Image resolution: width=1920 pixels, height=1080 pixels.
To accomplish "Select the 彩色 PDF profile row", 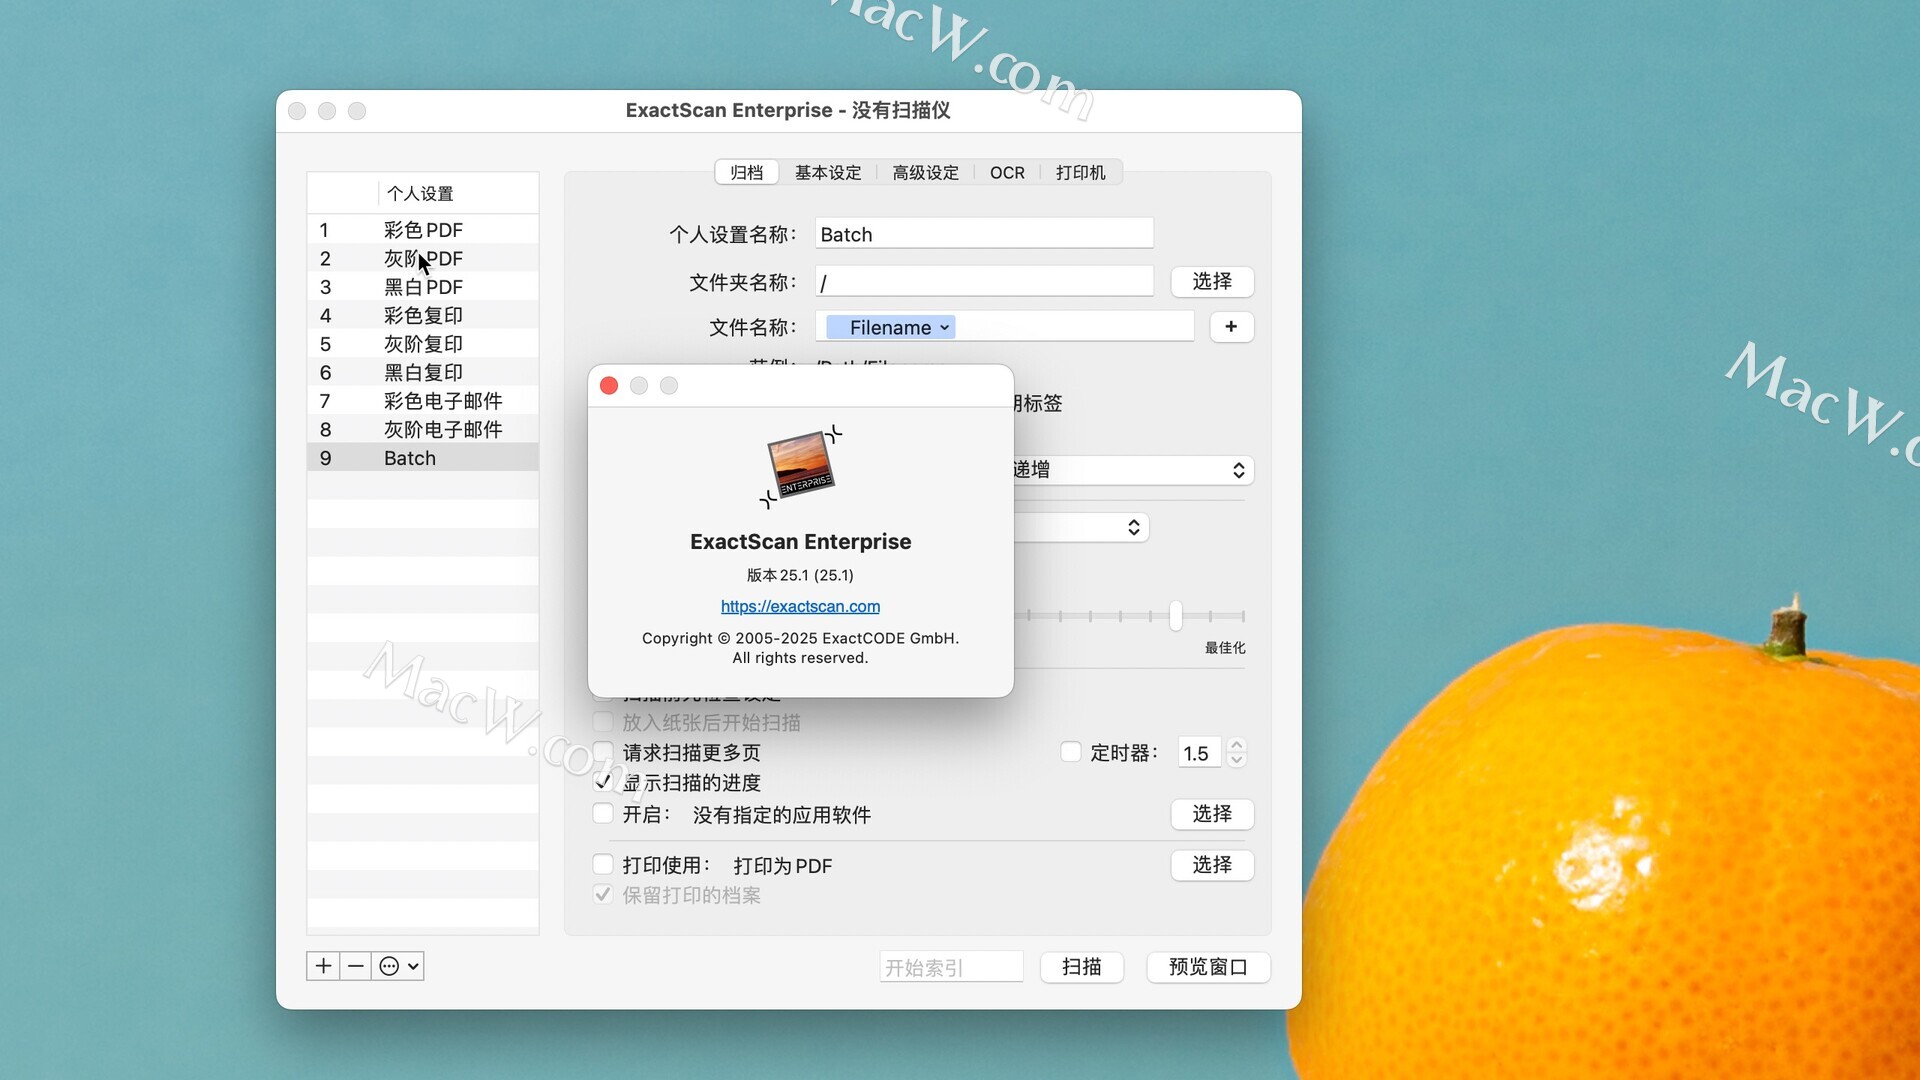I will click(423, 230).
